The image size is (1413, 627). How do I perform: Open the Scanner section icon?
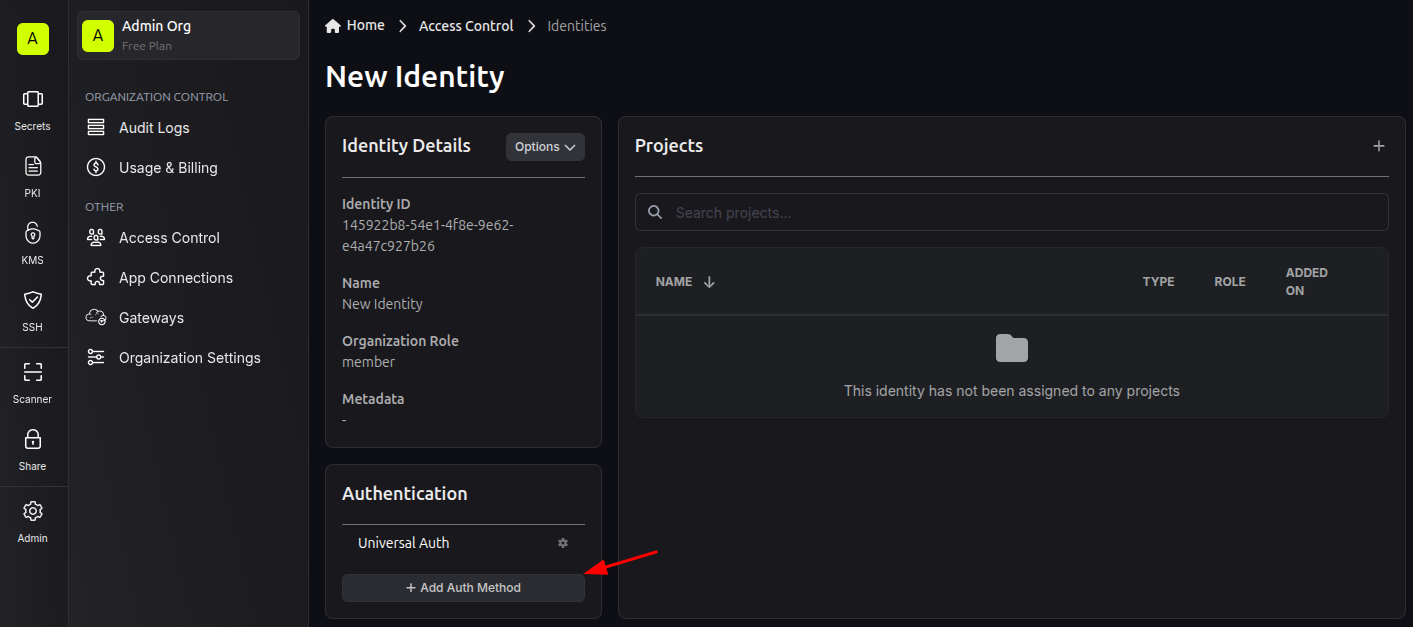coord(33,372)
